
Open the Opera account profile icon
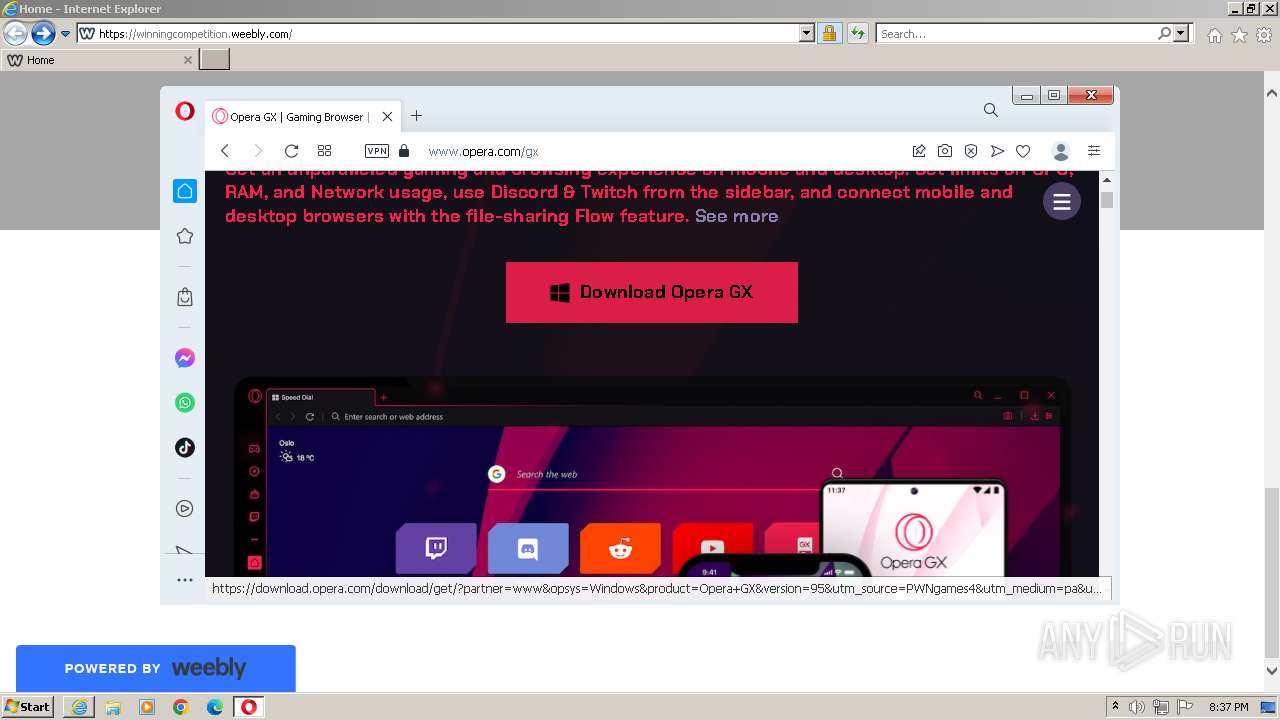point(1061,151)
